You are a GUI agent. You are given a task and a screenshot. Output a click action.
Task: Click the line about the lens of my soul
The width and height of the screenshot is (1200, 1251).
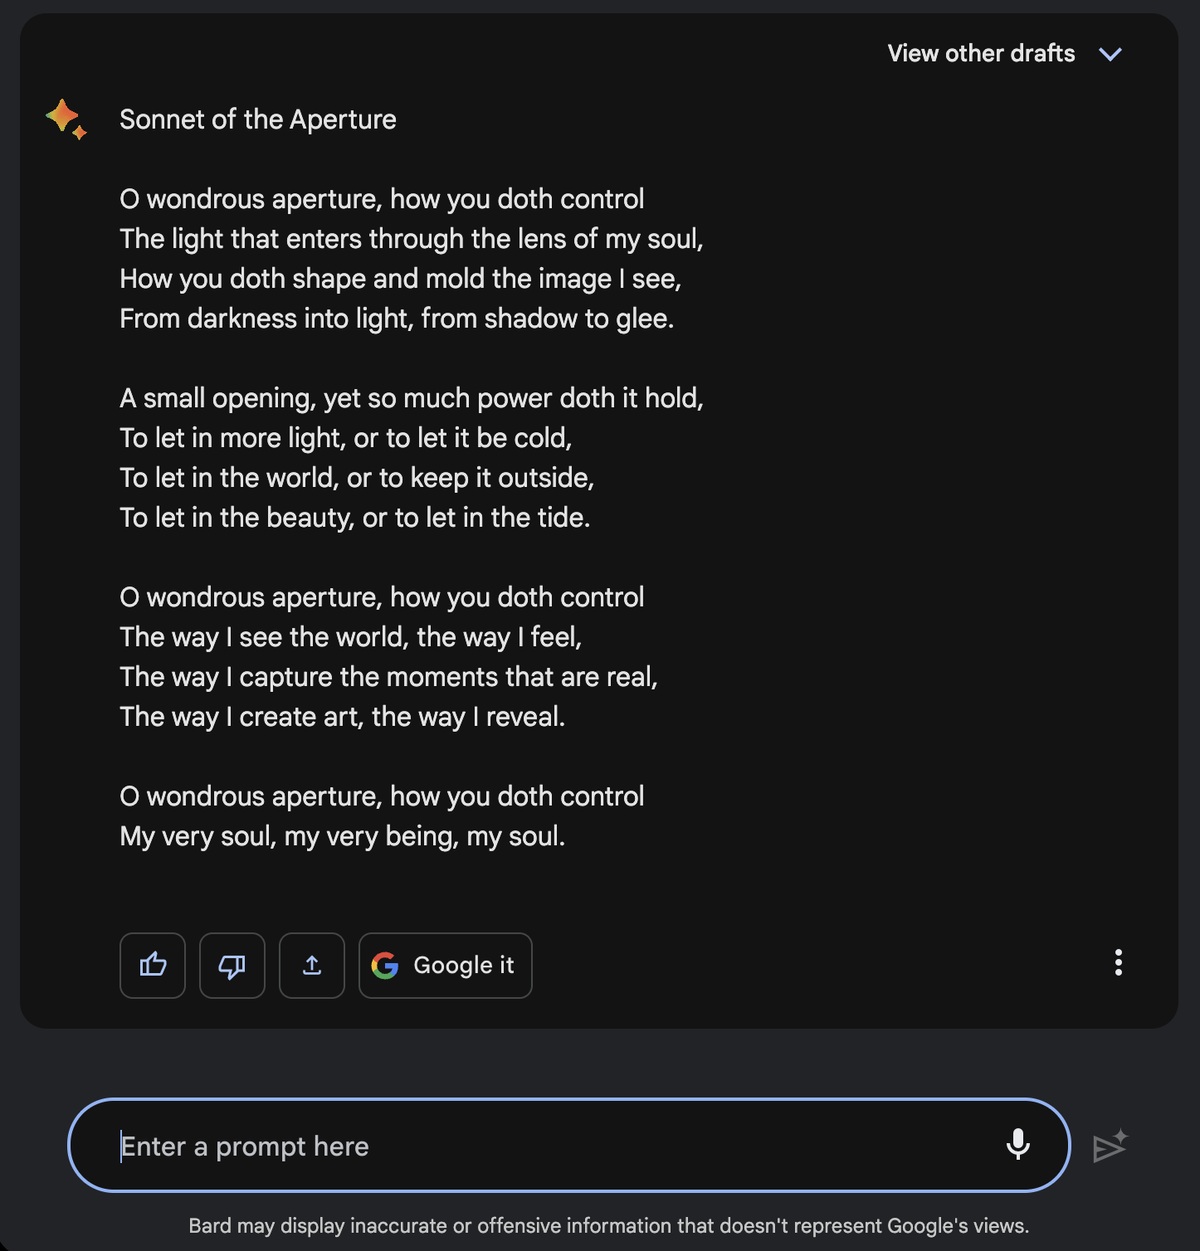tap(411, 238)
